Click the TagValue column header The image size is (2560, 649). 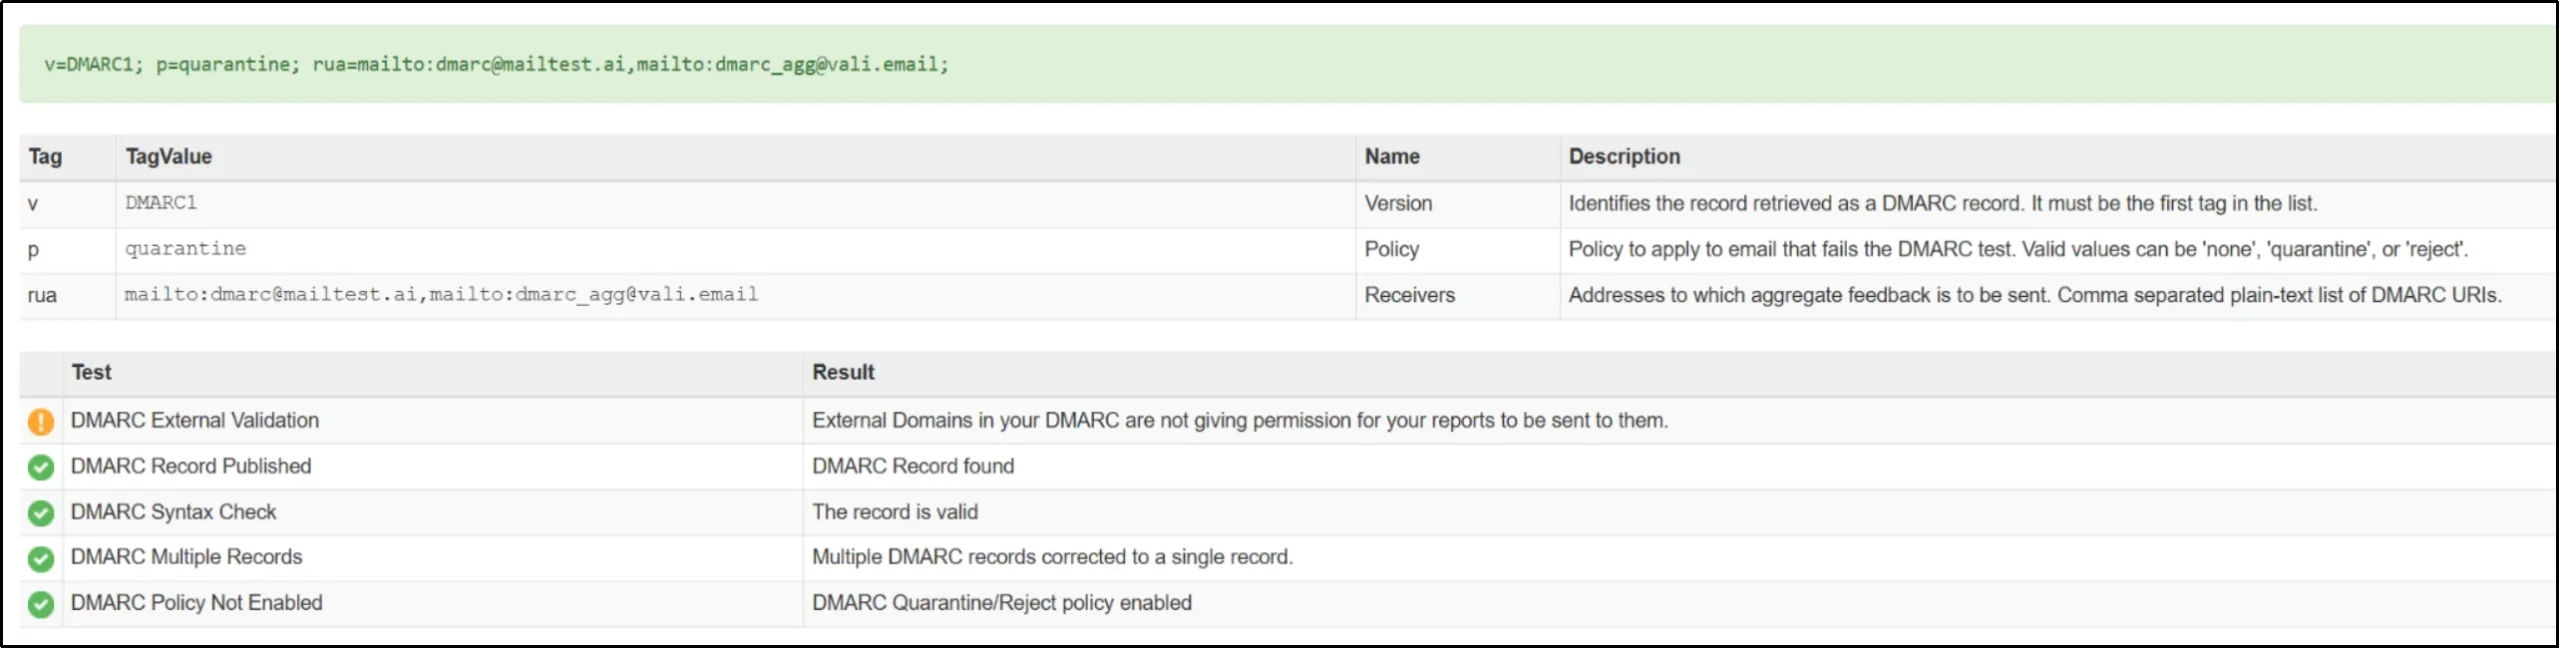click(168, 157)
